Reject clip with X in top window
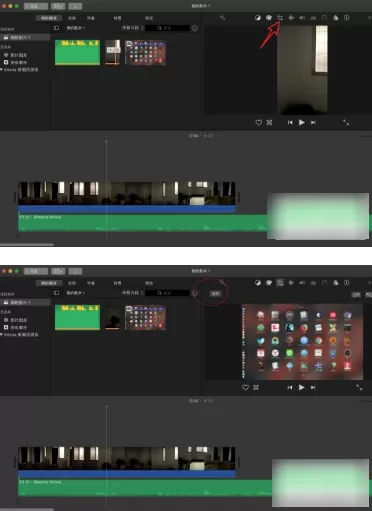Screen dimensions: 372x511 269,123
